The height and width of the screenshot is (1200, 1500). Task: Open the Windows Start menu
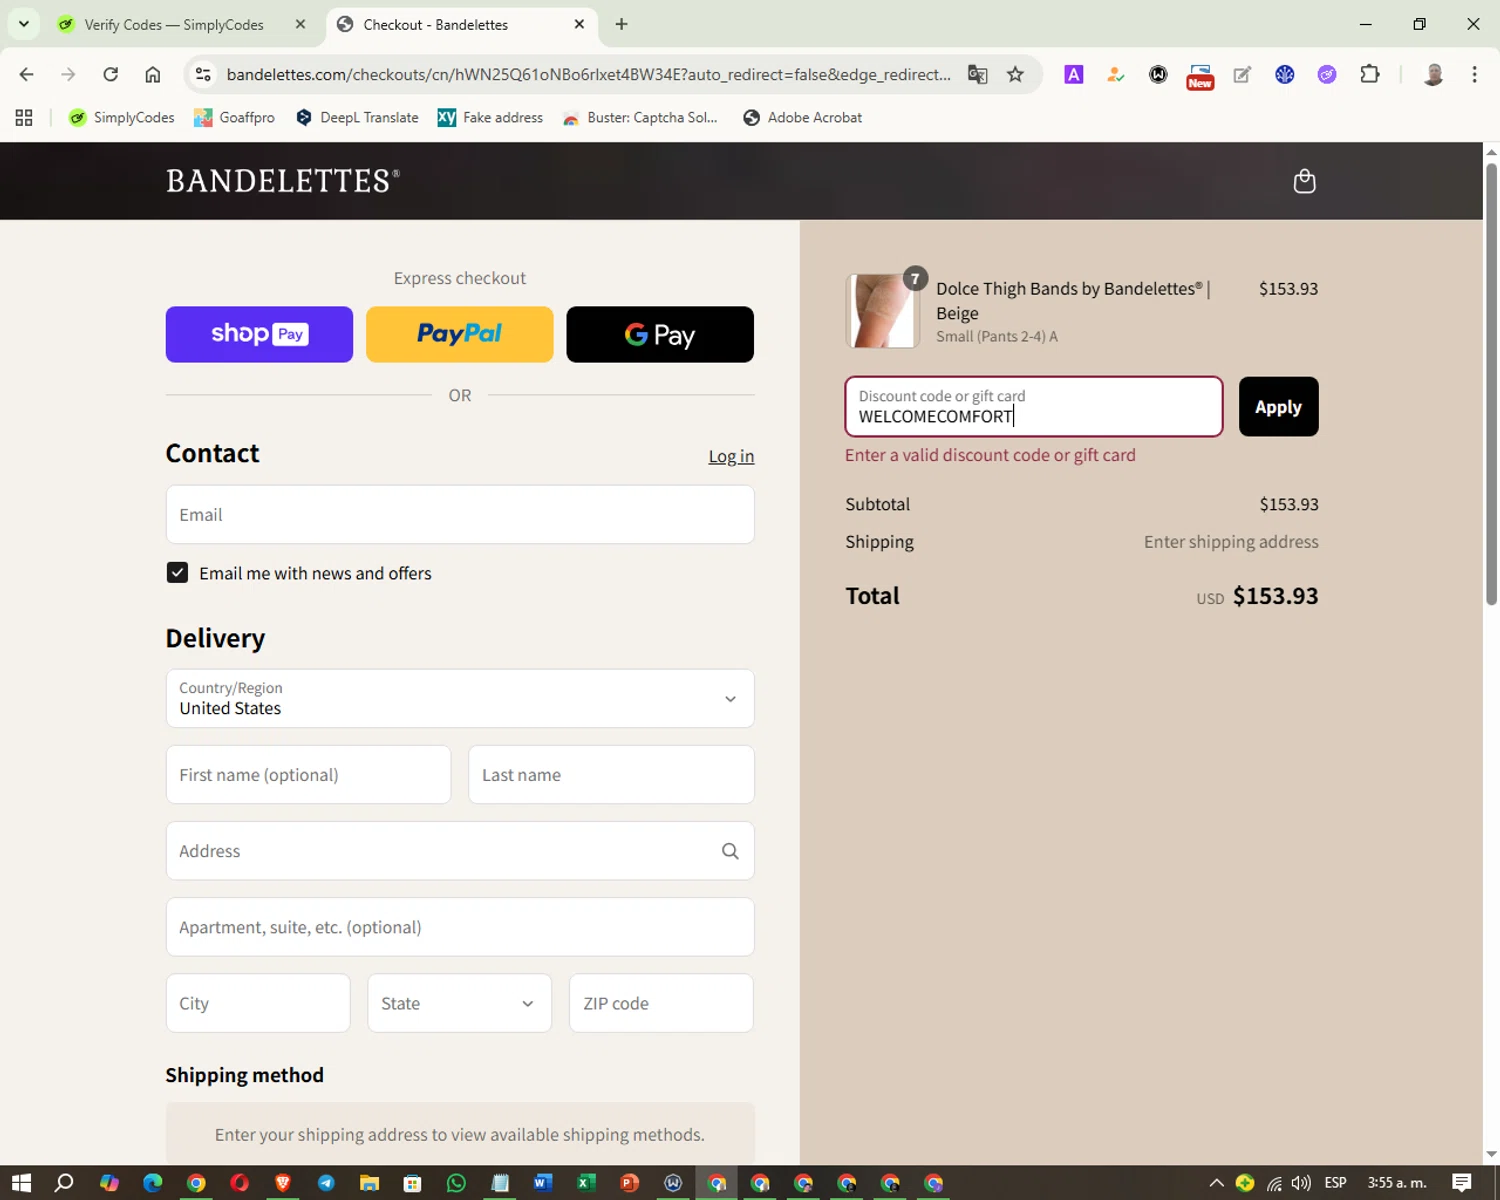(x=21, y=1183)
